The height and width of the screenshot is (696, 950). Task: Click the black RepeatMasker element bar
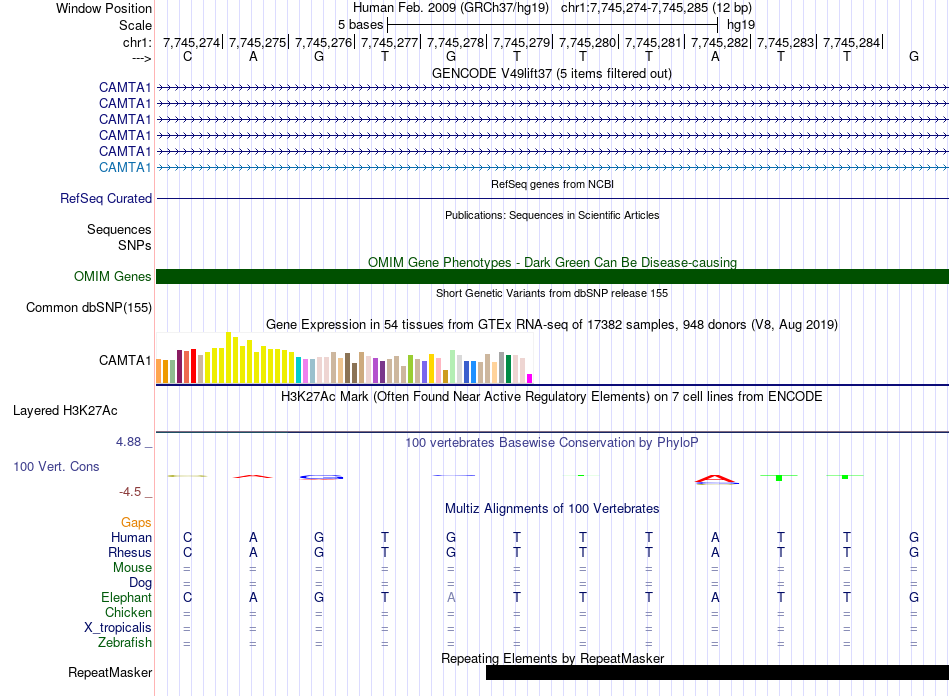[717, 672]
